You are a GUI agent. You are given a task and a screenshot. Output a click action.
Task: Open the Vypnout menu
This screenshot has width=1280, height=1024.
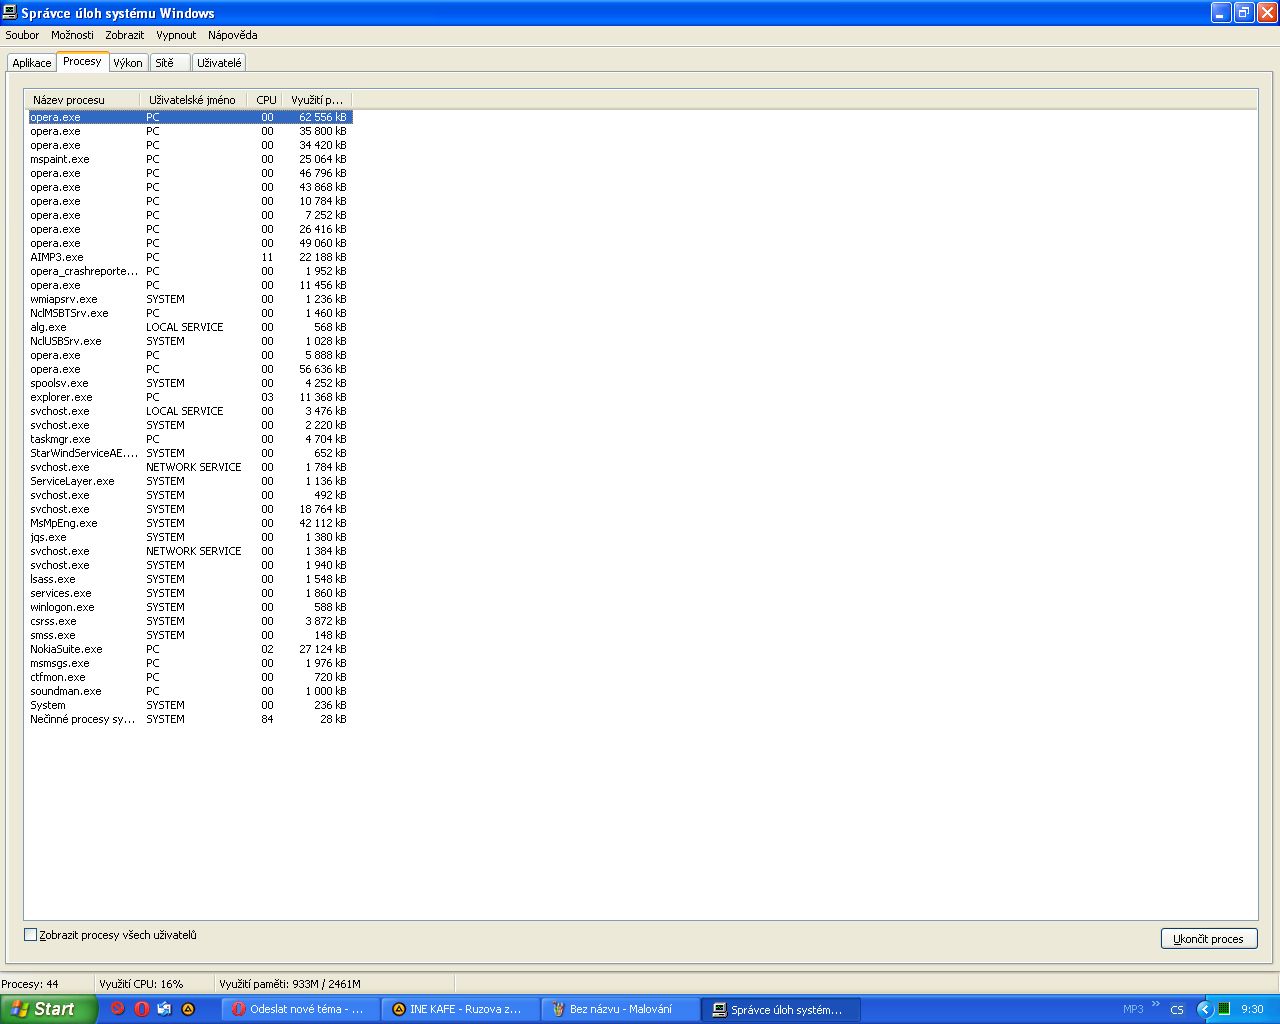(176, 35)
